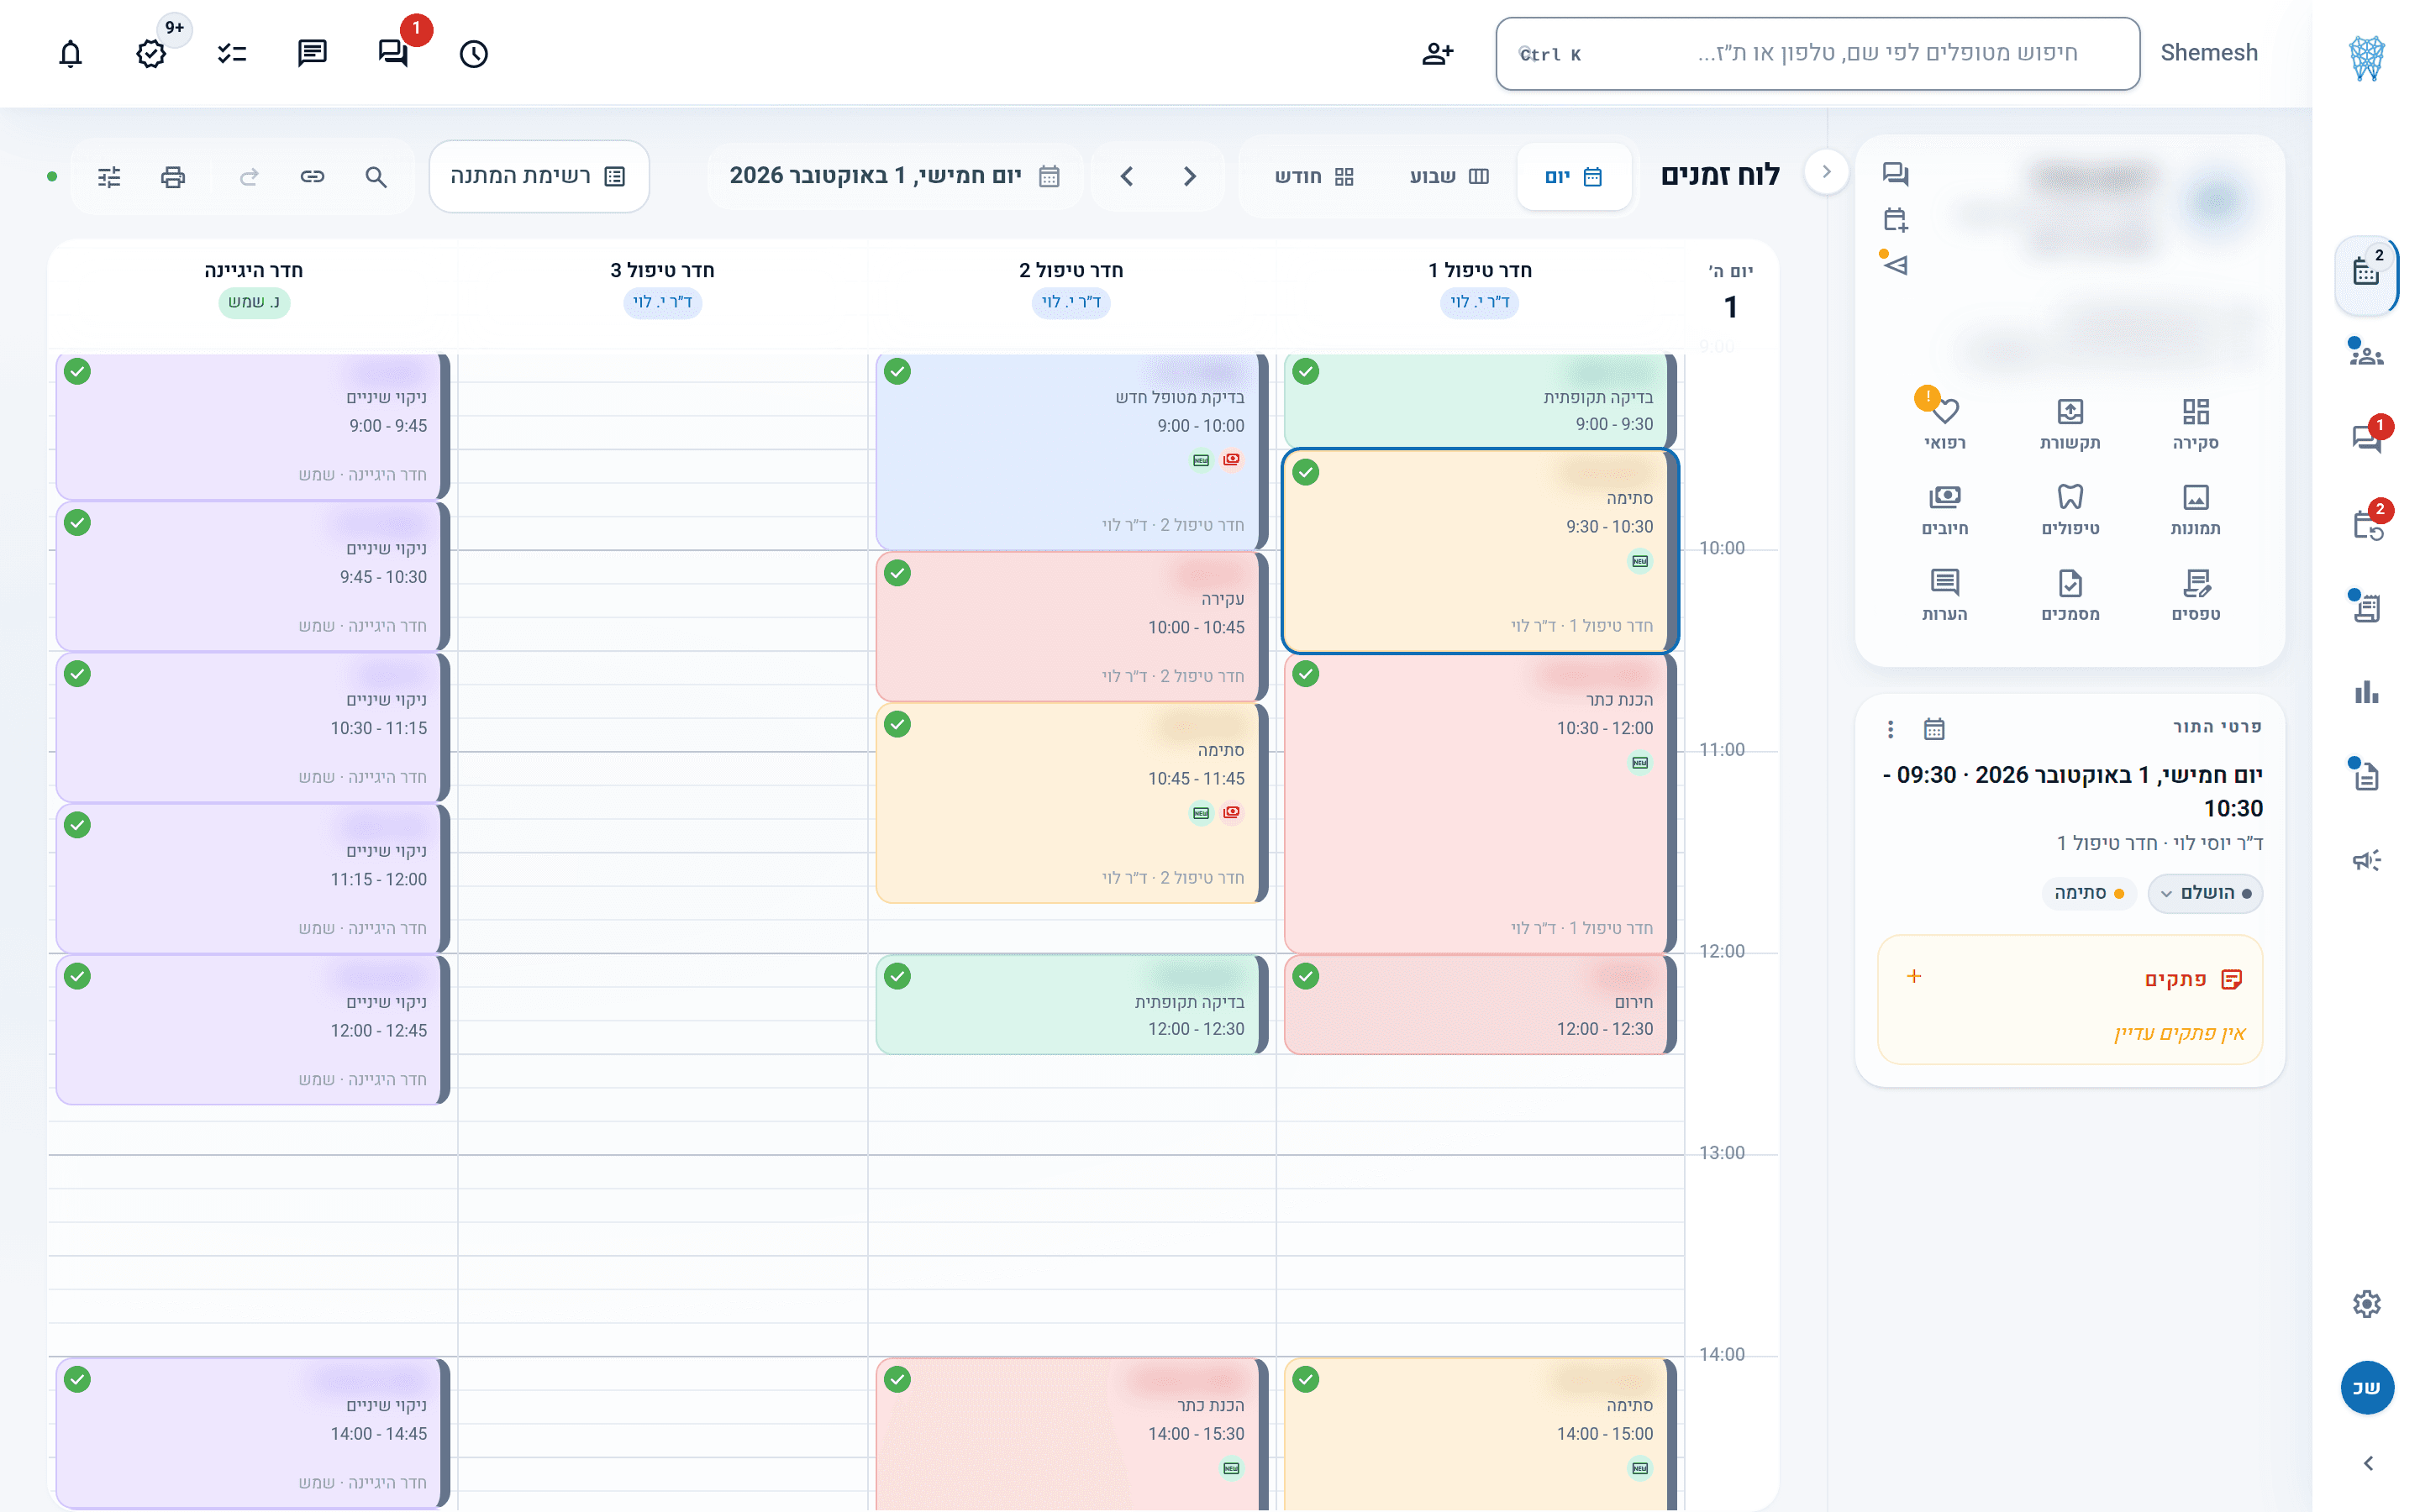Click the patient search input field

tap(1817, 54)
